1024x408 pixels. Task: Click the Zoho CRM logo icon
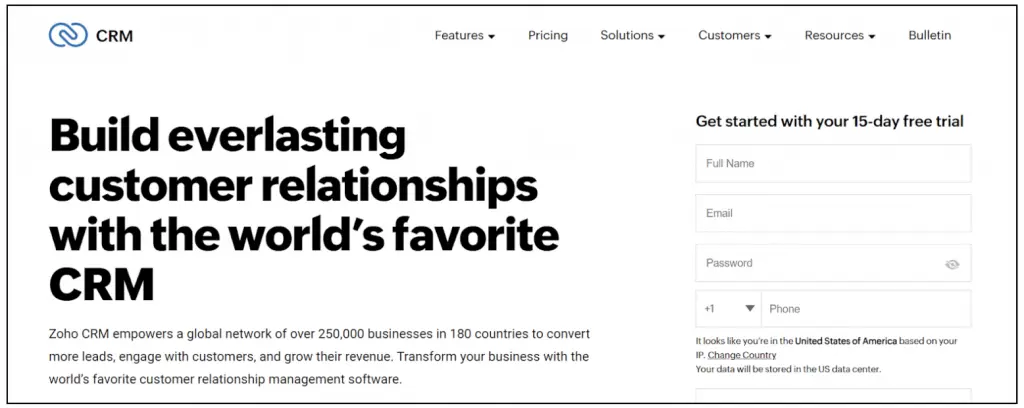click(68, 35)
